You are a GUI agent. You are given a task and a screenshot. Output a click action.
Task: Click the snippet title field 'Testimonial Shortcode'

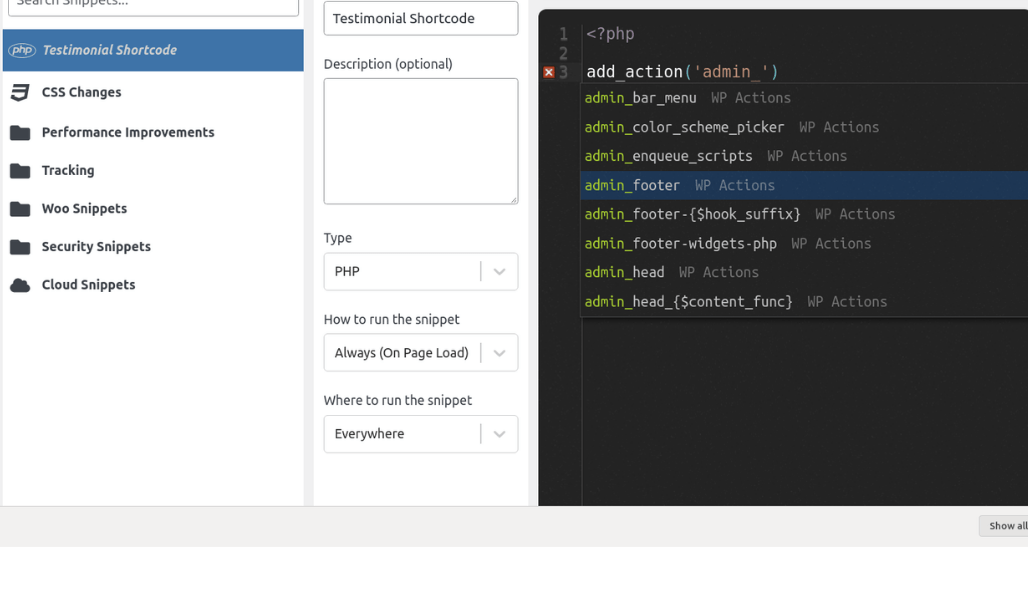pyautogui.click(x=420, y=18)
